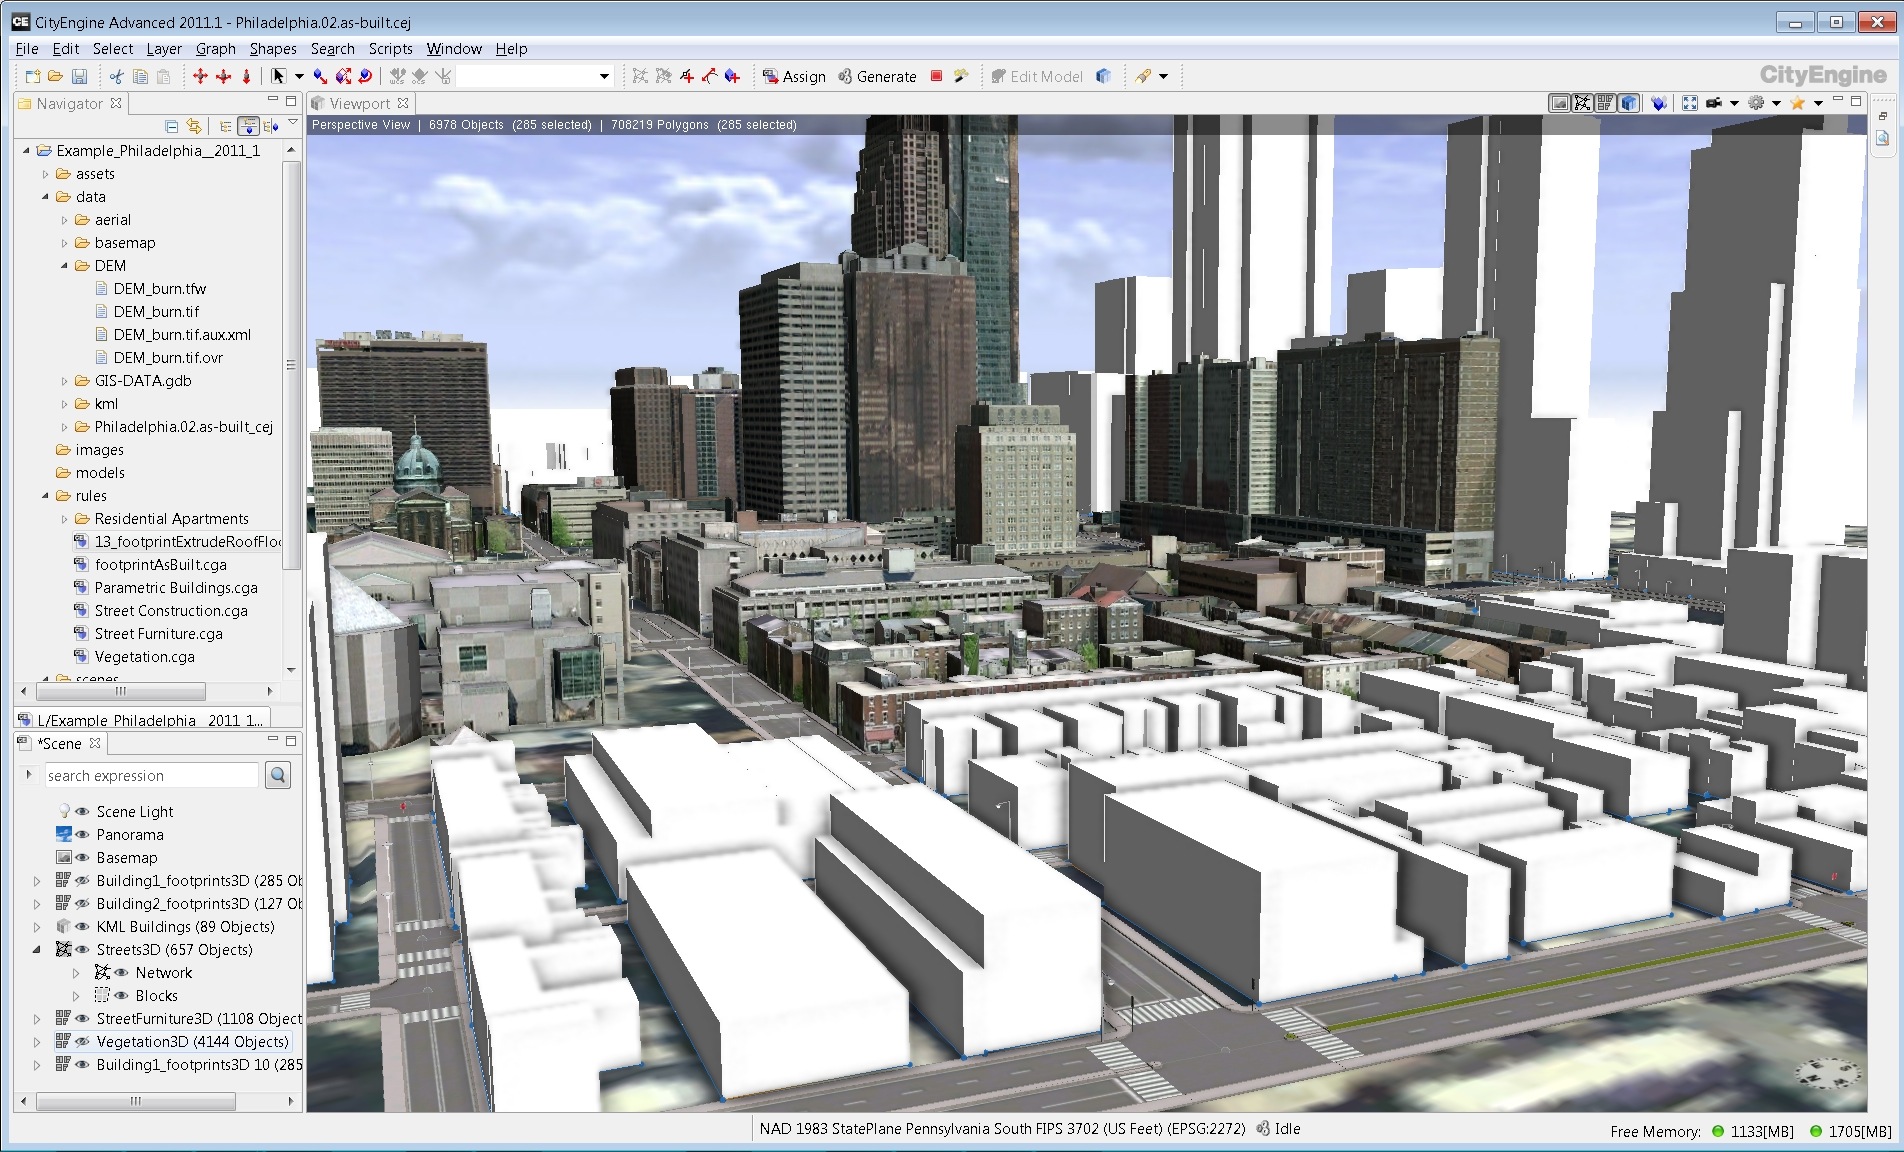Click the compass widget in viewport corner
Image resolution: width=1904 pixels, height=1152 pixels.
(1828, 1073)
